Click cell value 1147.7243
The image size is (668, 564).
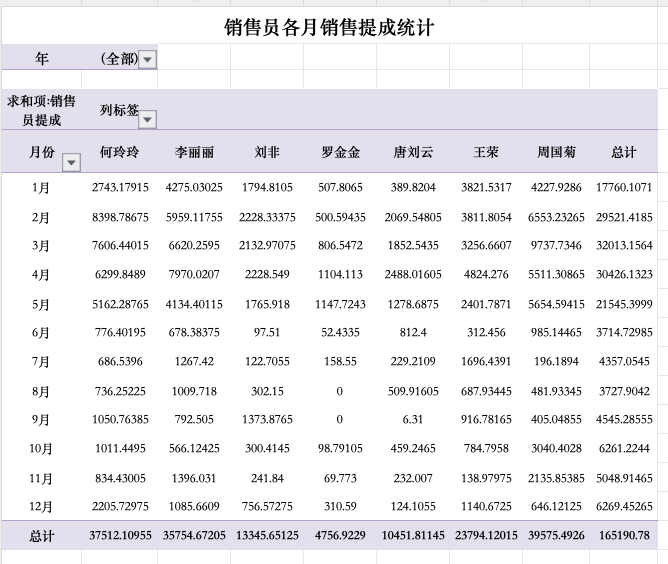click(340, 305)
